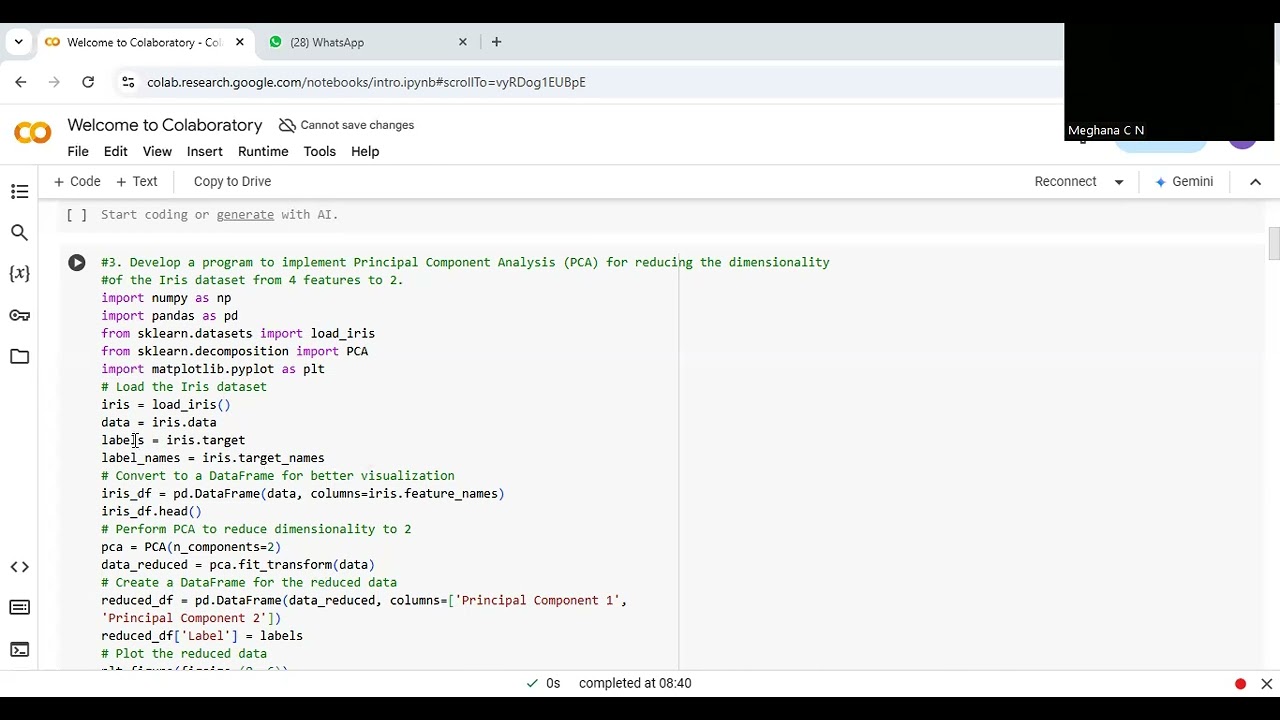Click the line 'iris_df.head()'
This screenshot has height=720, width=1280.
[x=151, y=511]
